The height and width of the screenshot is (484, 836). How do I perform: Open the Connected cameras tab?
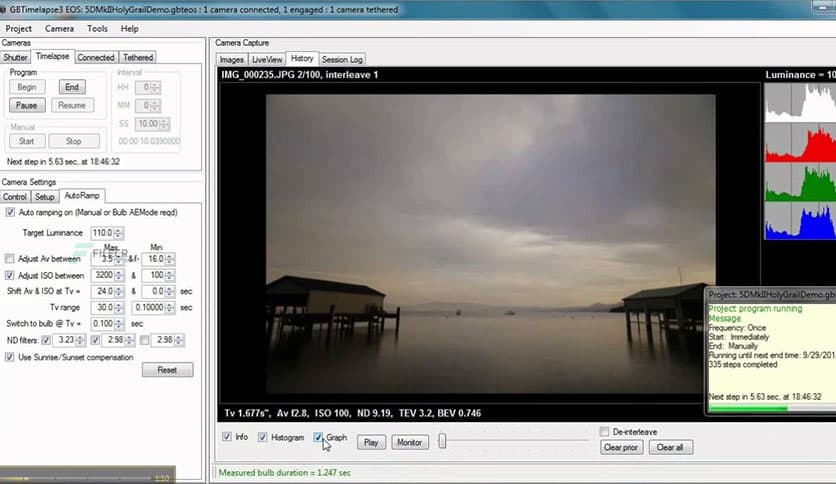click(x=96, y=58)
